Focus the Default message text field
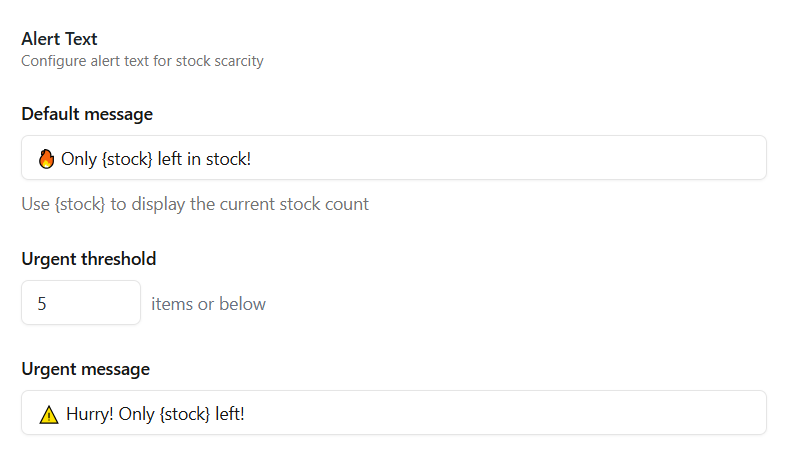This screenshot has height=465, width=789. pos(500,158)
